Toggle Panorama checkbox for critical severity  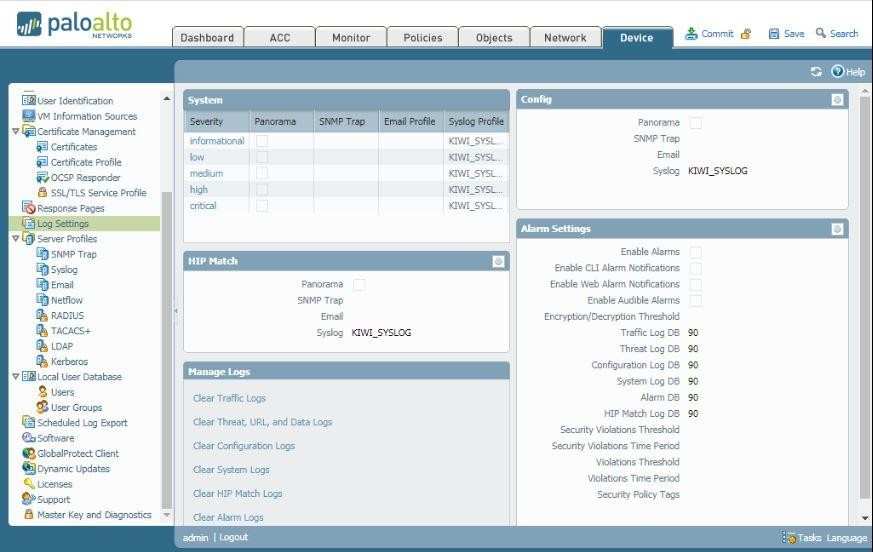coord(262,206)
